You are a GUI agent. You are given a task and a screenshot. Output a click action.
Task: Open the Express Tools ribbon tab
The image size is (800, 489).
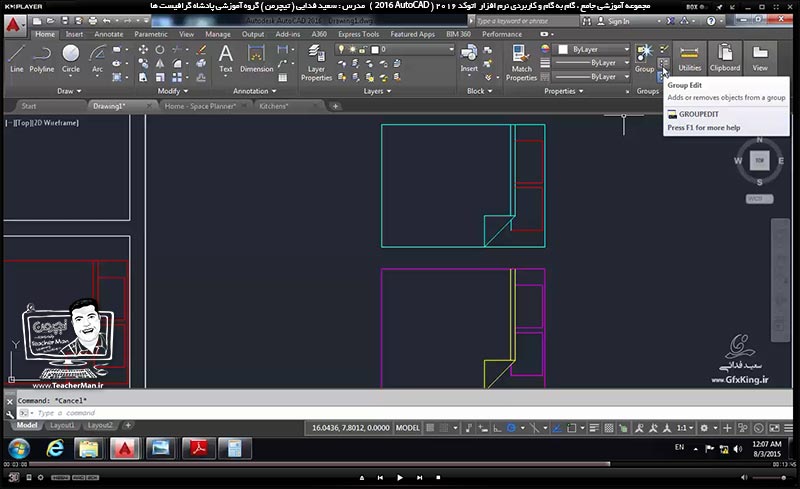[358, 34]
